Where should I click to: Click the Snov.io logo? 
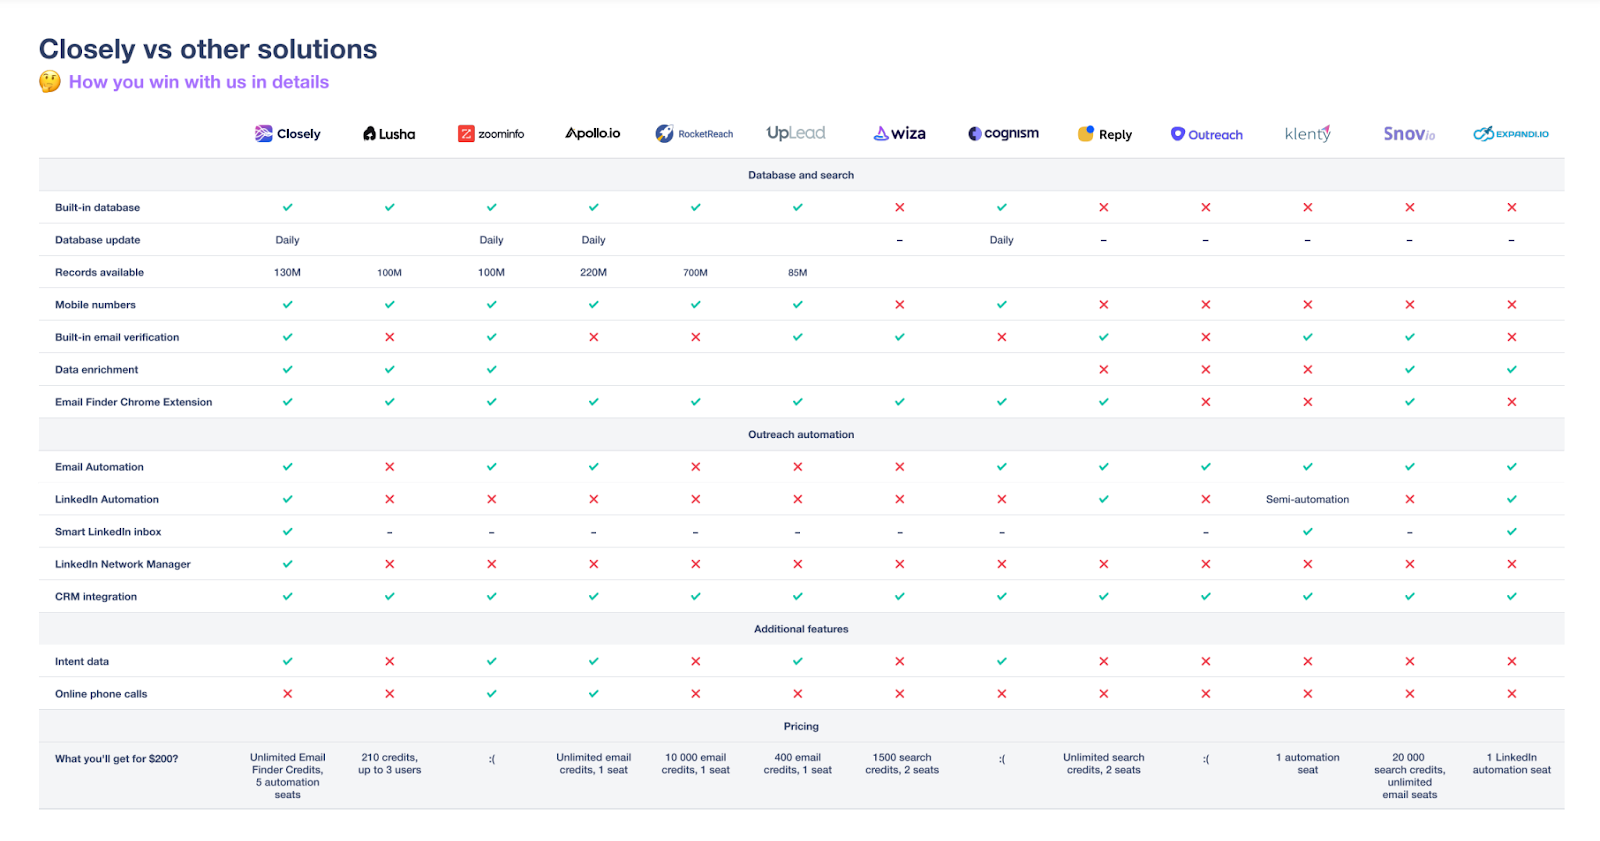[x=1410, y=134]
